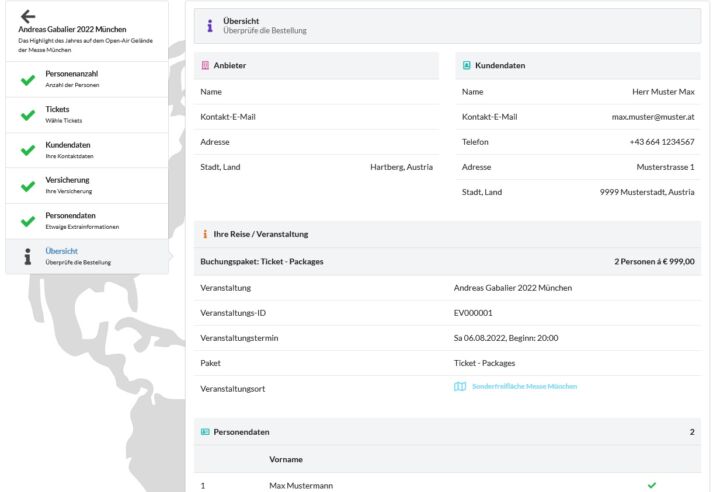Click the green checkmark beside Personenanzahl
The image size is (720, 492).
click(27, 80)
